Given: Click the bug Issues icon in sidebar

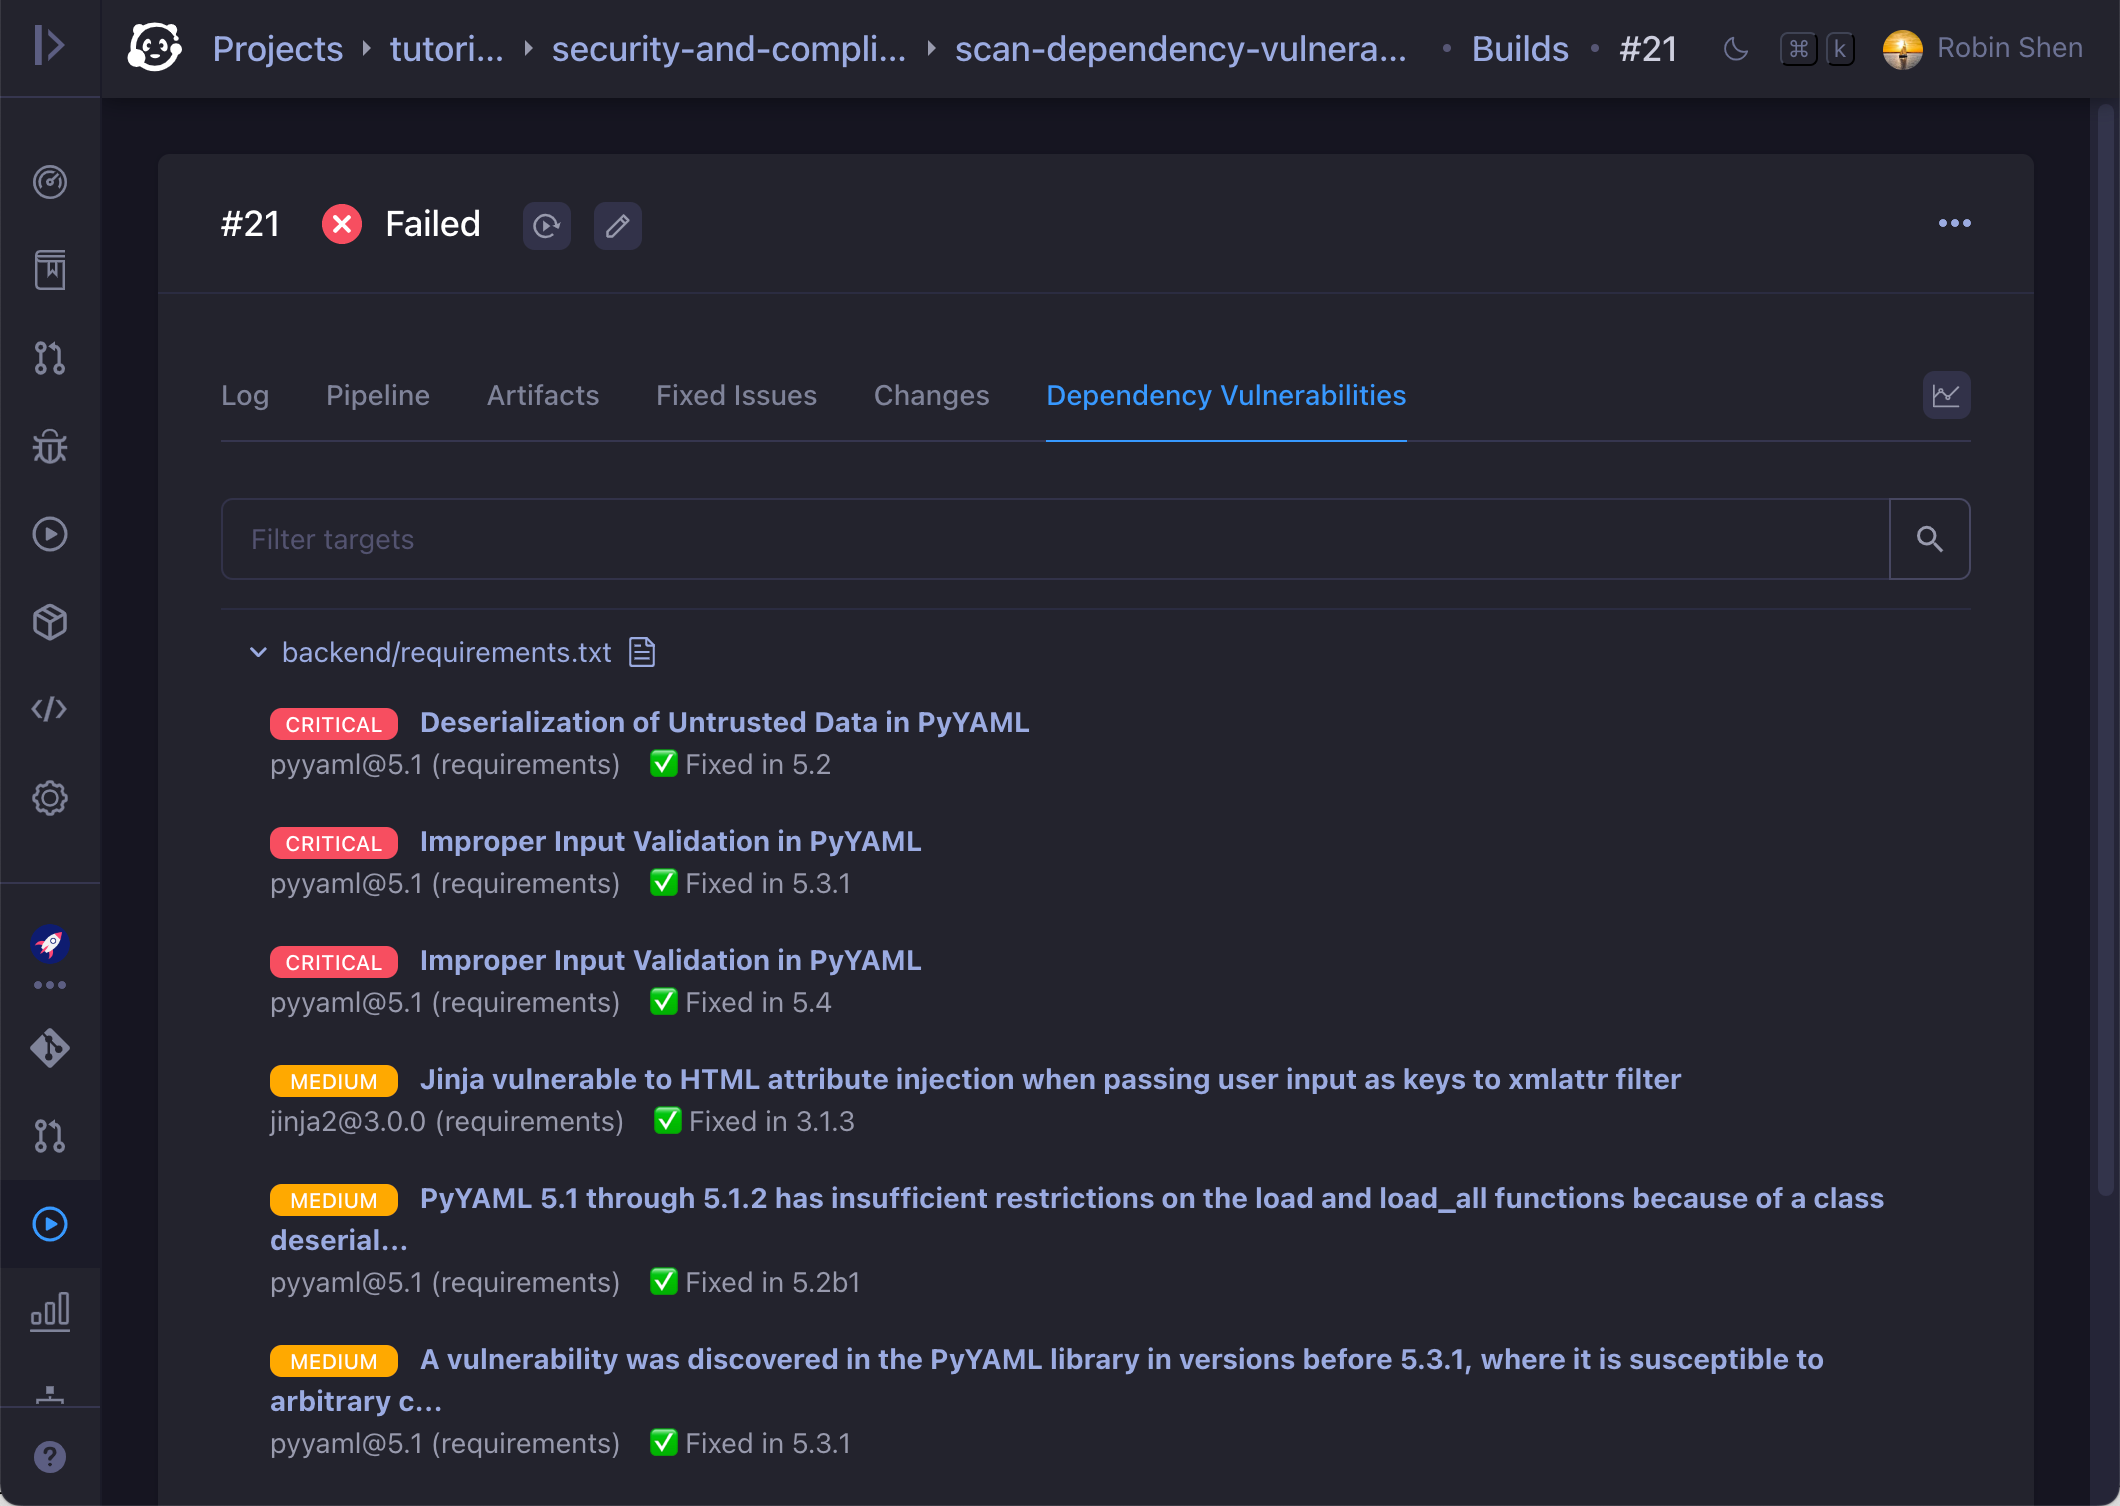Looking at the screenshot, I should point(49,447).
